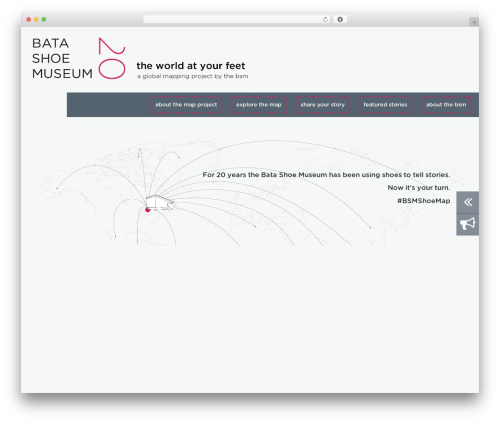Maximize the window with green button
The image size is (500, 423).
44,20
